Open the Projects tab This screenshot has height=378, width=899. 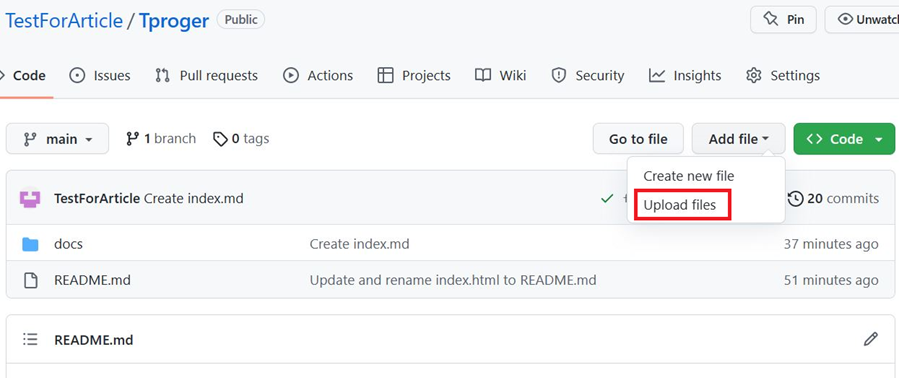pos(414,76)
